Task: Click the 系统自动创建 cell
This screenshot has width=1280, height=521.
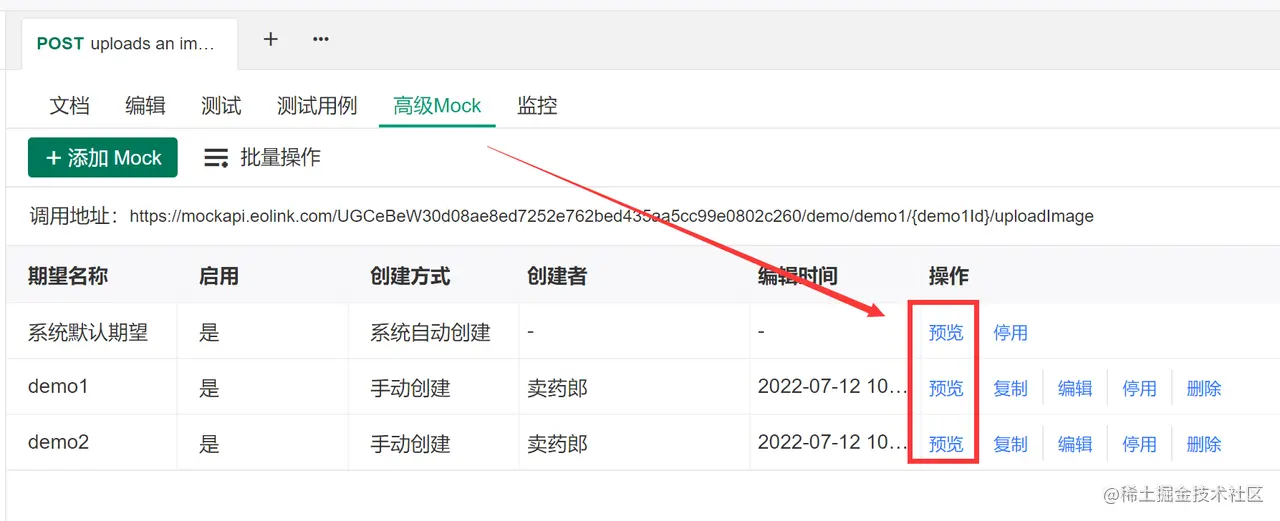Action: click(430, 332)
